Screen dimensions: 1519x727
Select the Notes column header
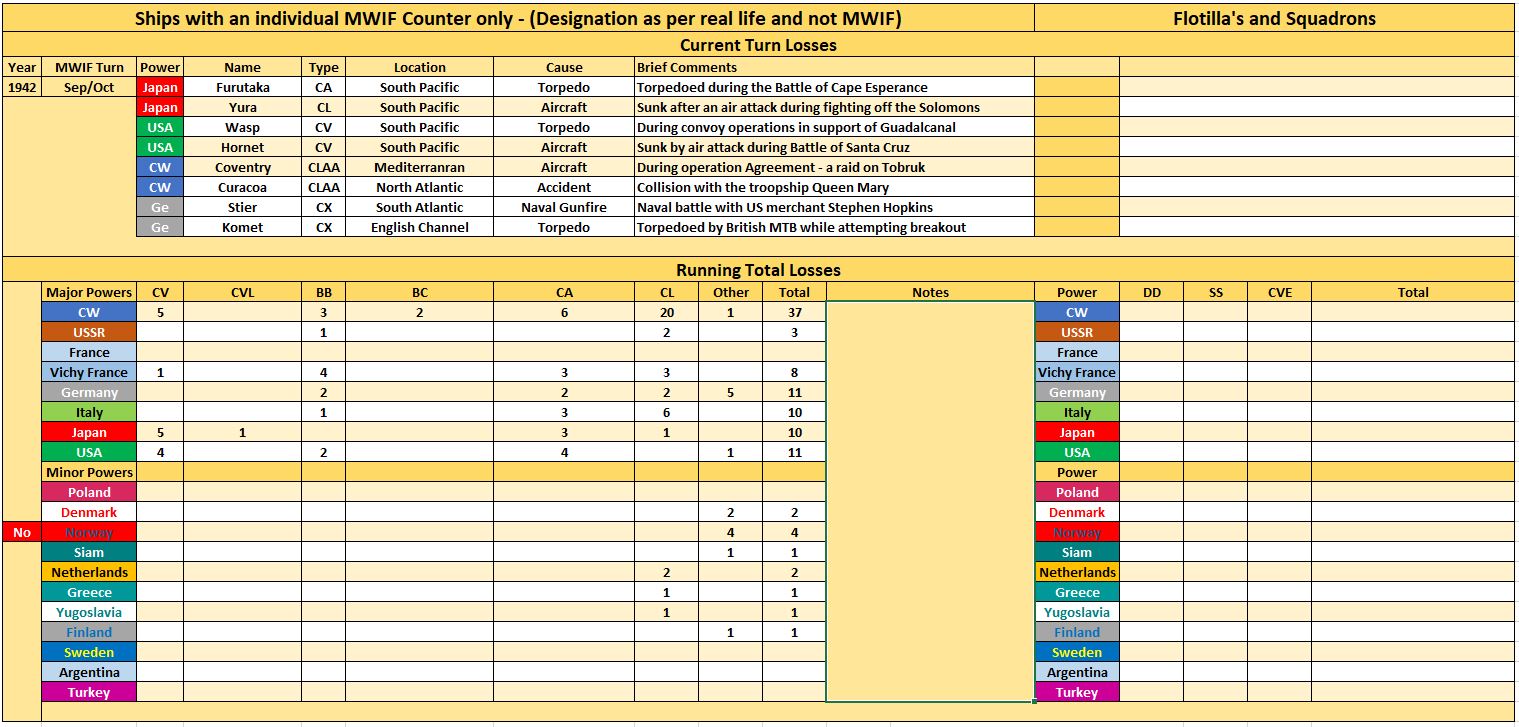[x=930, y=292]
